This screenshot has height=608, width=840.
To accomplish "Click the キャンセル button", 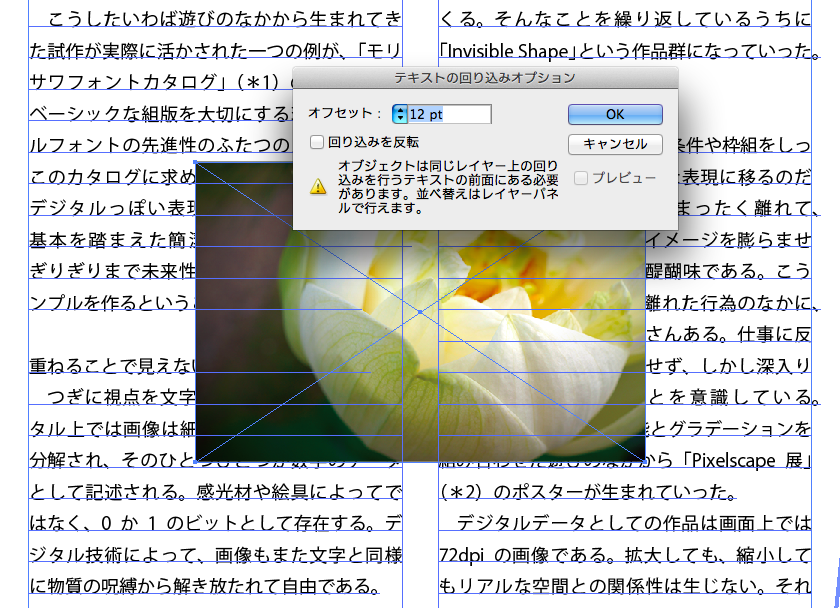I will point(615,144).
